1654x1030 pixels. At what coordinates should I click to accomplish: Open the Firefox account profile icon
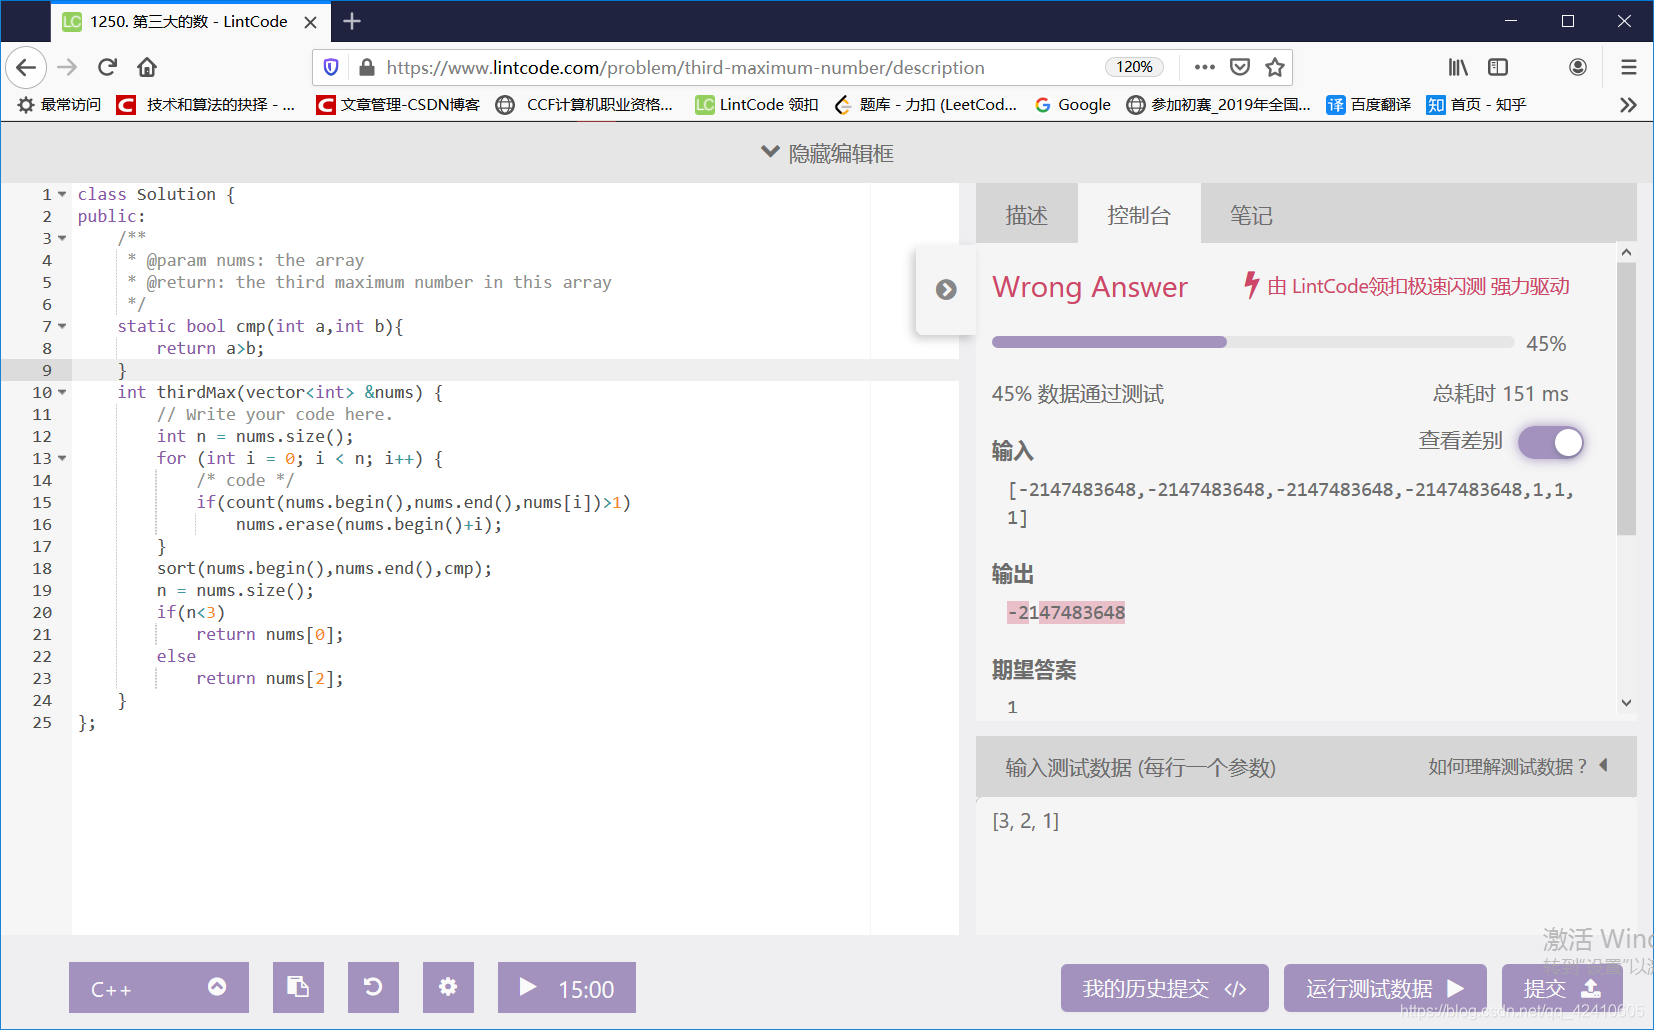click(1578, 67)
